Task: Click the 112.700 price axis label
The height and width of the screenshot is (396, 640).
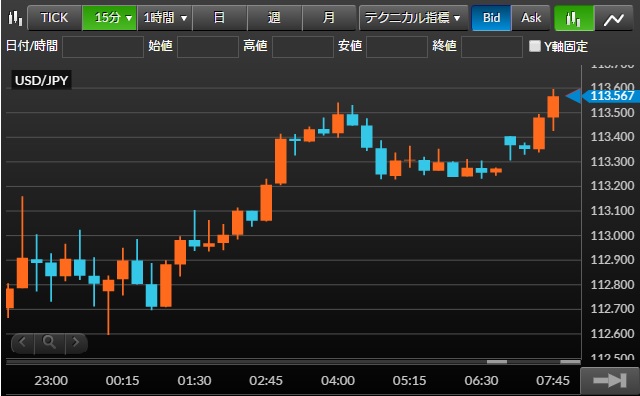Action: click(x=612, y=309)
